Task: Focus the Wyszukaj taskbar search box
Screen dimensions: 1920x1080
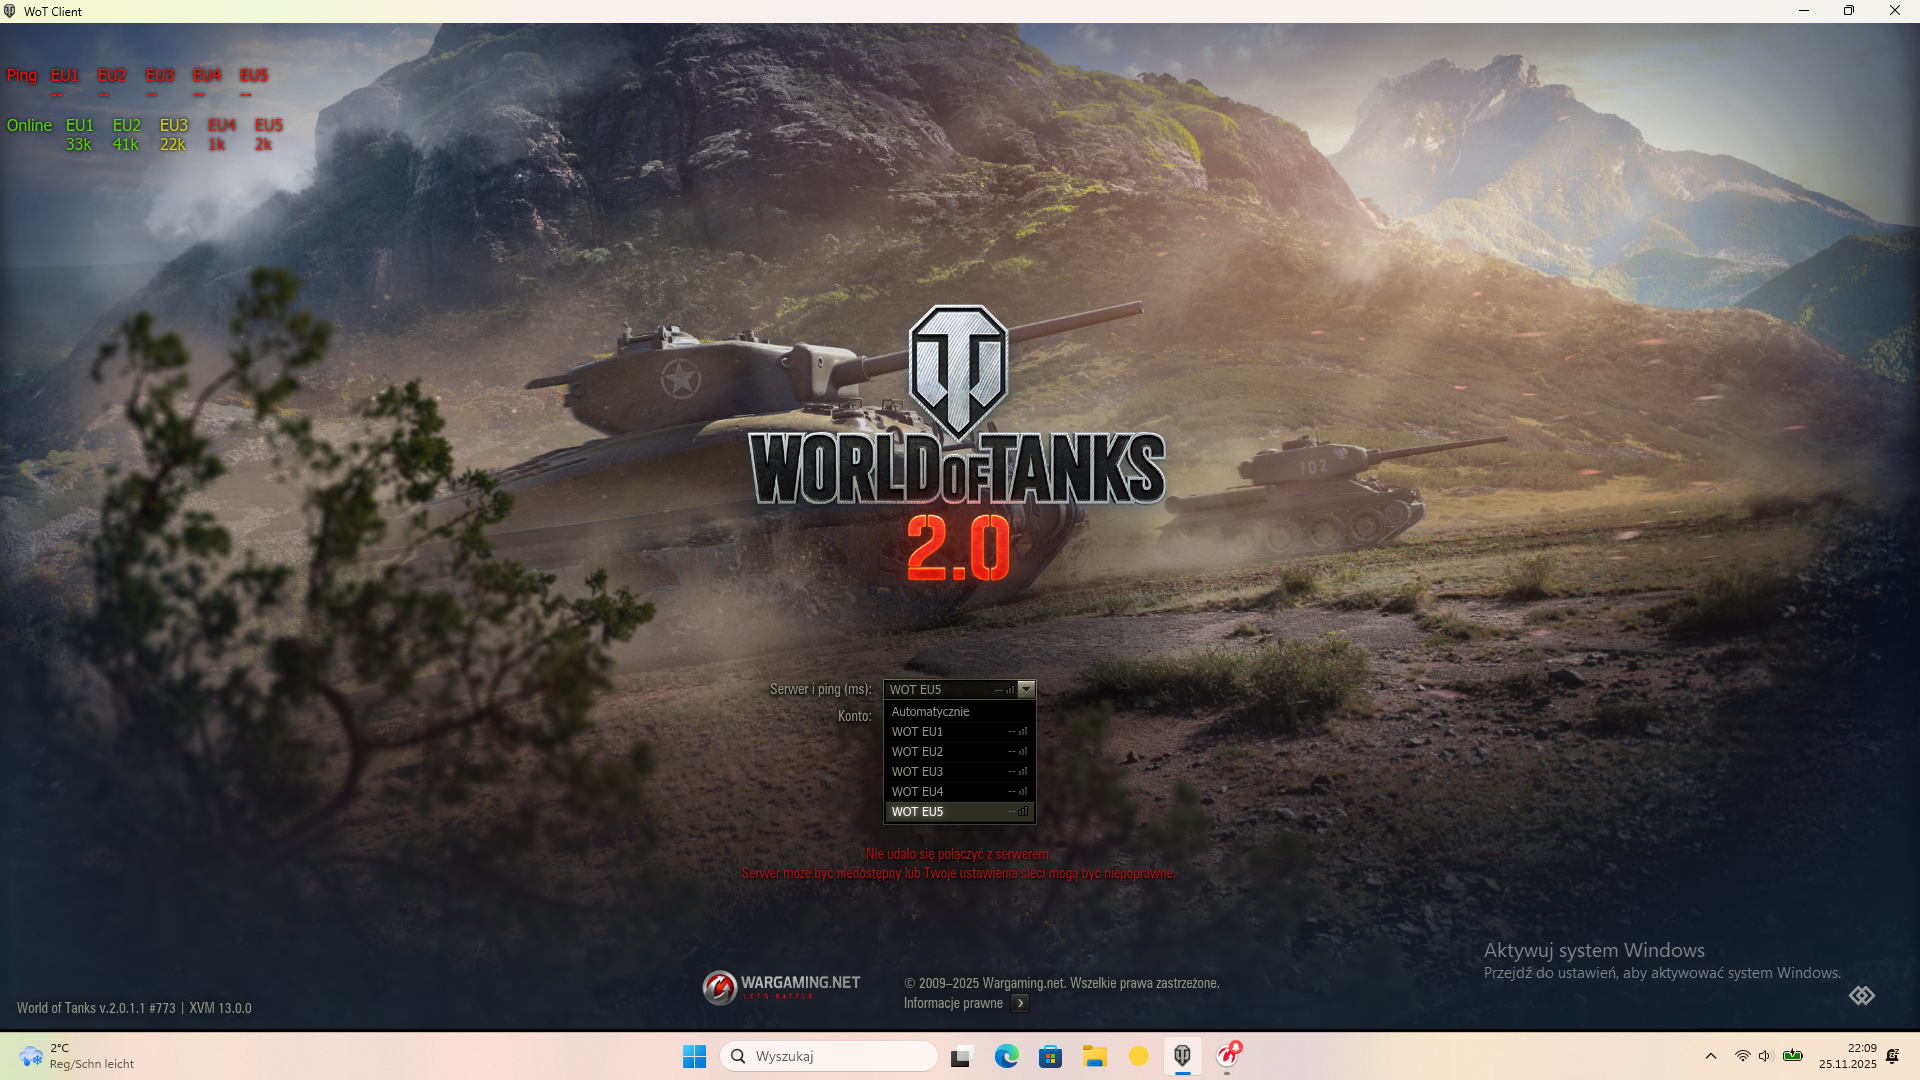Action: [x=829, y=1056]
